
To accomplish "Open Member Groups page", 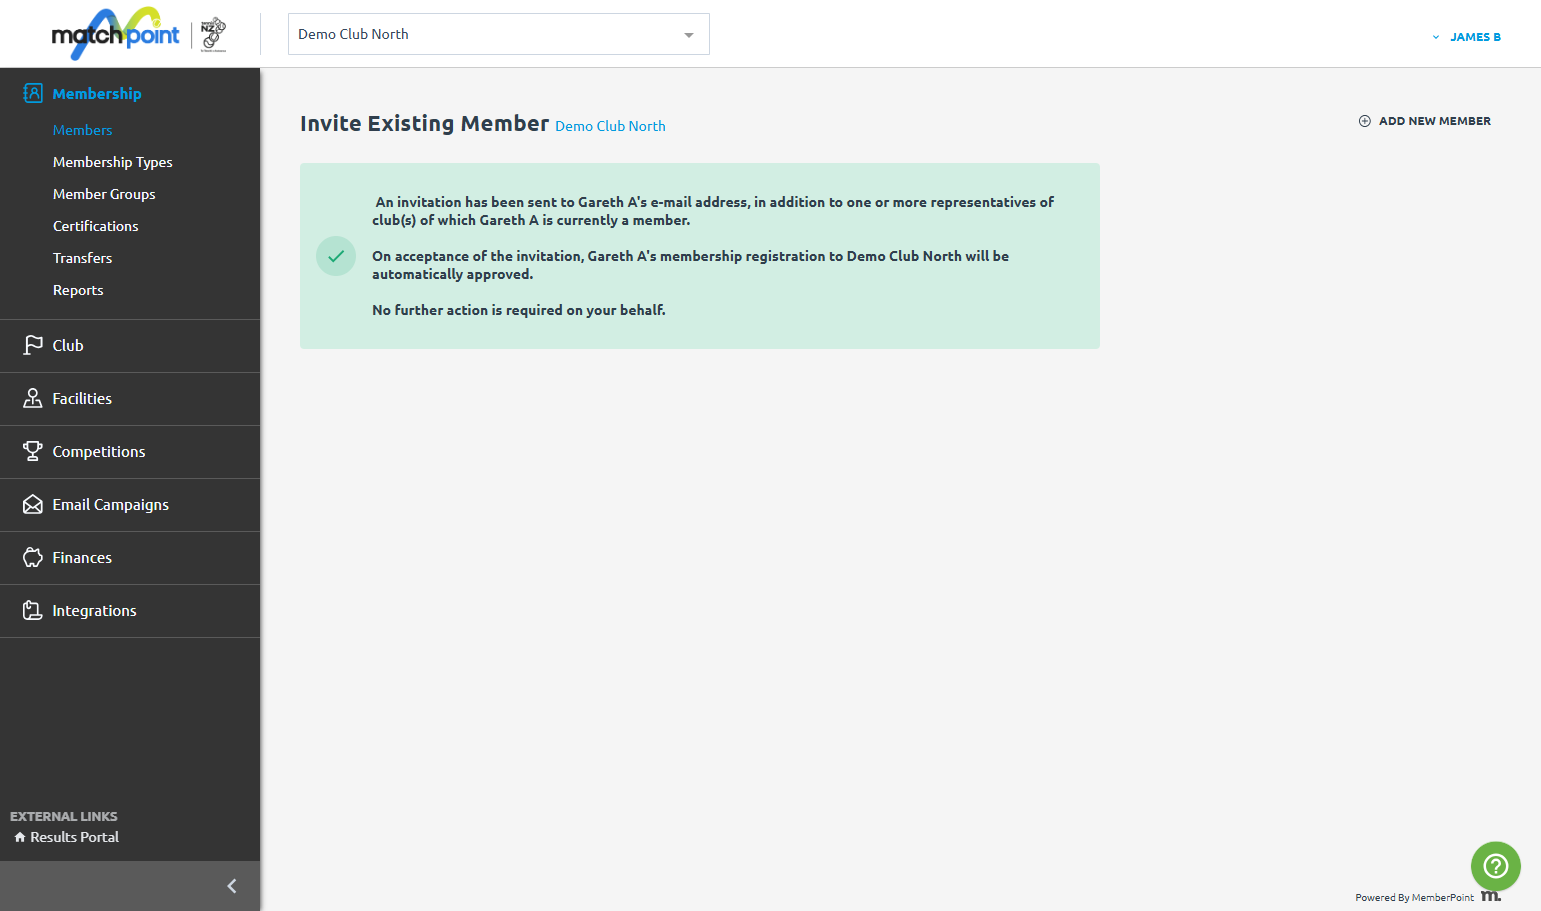I will [x=104, y=194].
